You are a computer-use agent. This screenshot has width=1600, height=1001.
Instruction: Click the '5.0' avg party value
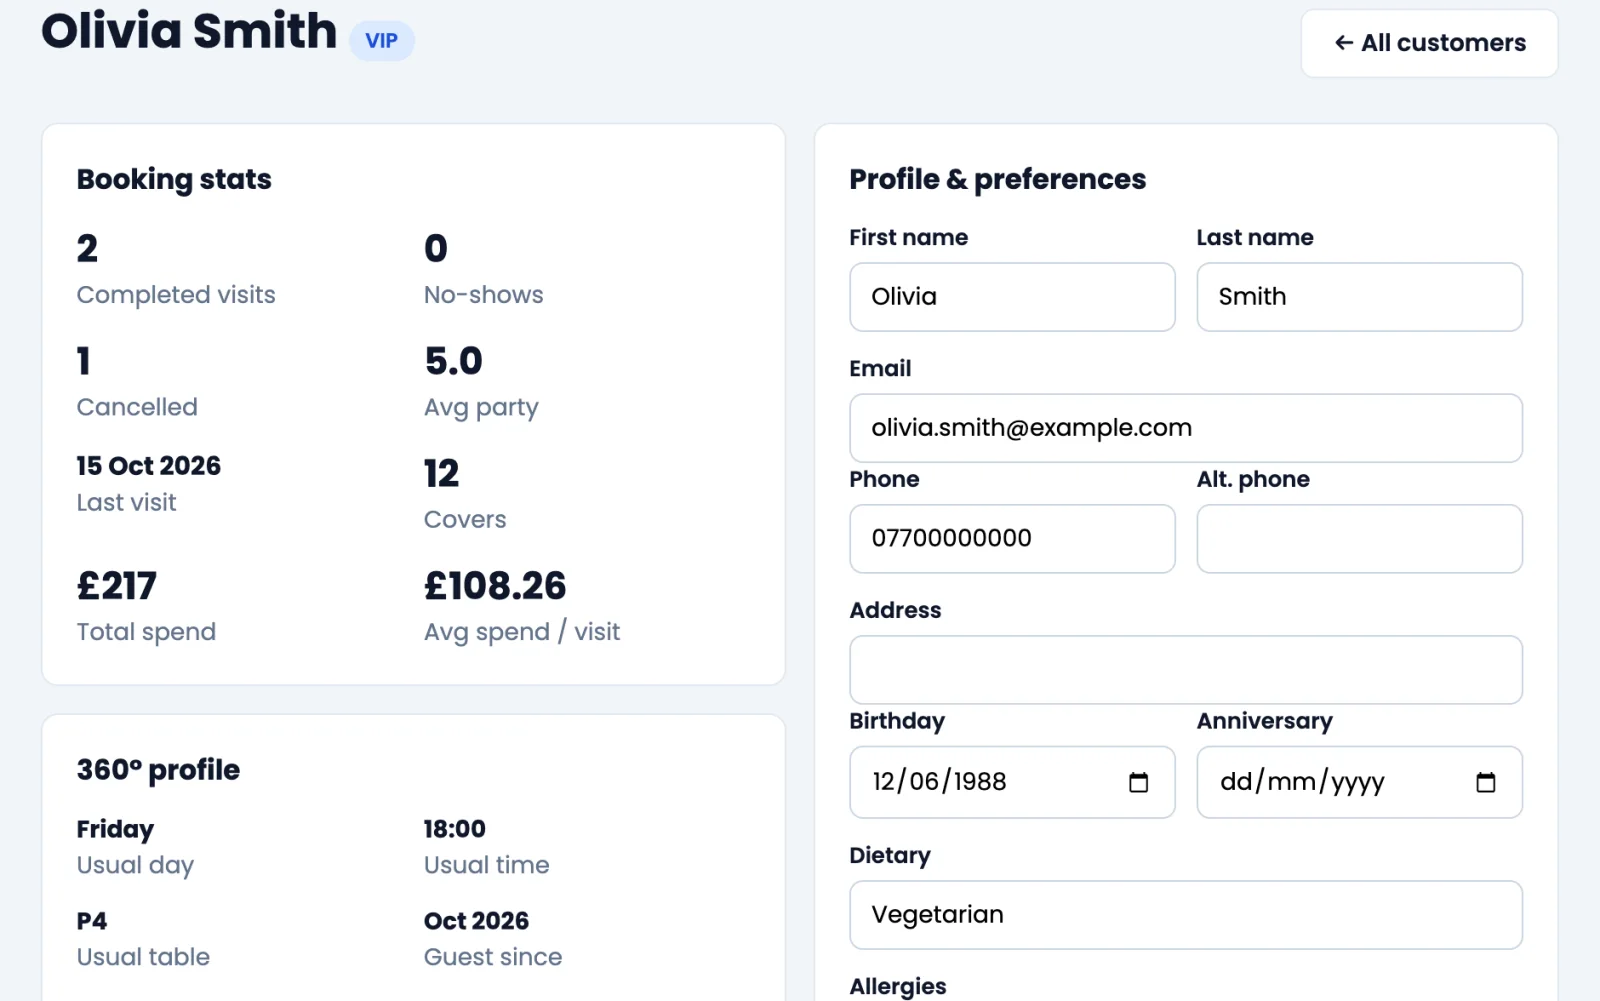point(453,361)
